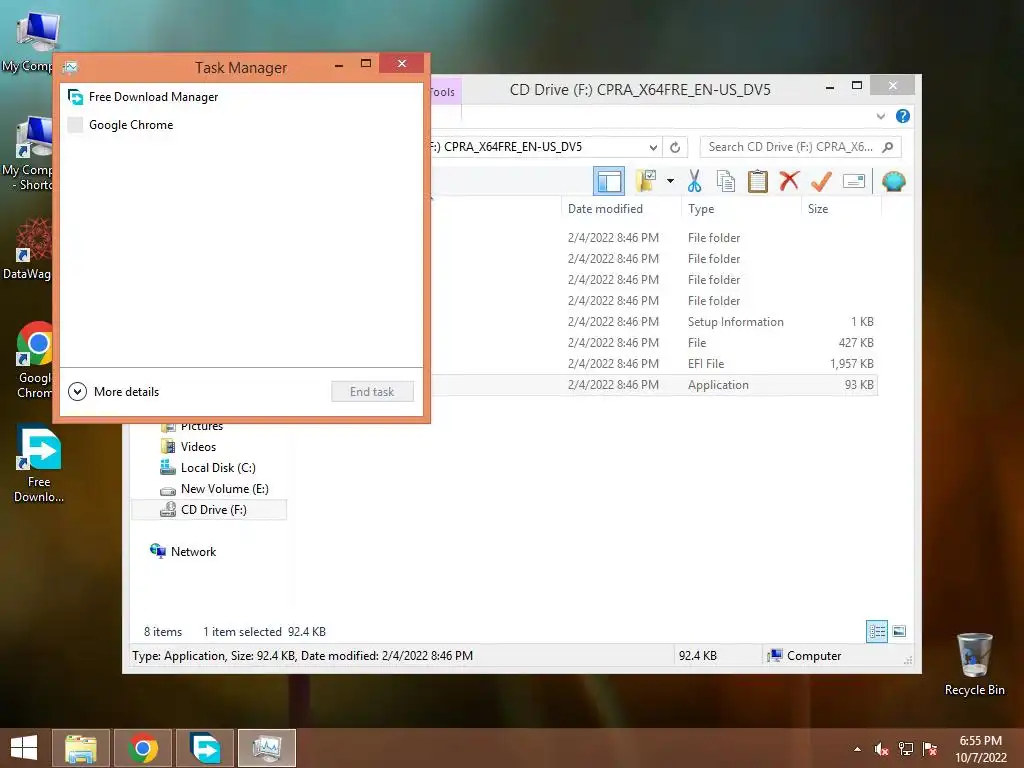Screen dimensions: 1024x768
Task: Open Google Chrome from taskbar
Action: coord(143,748)
